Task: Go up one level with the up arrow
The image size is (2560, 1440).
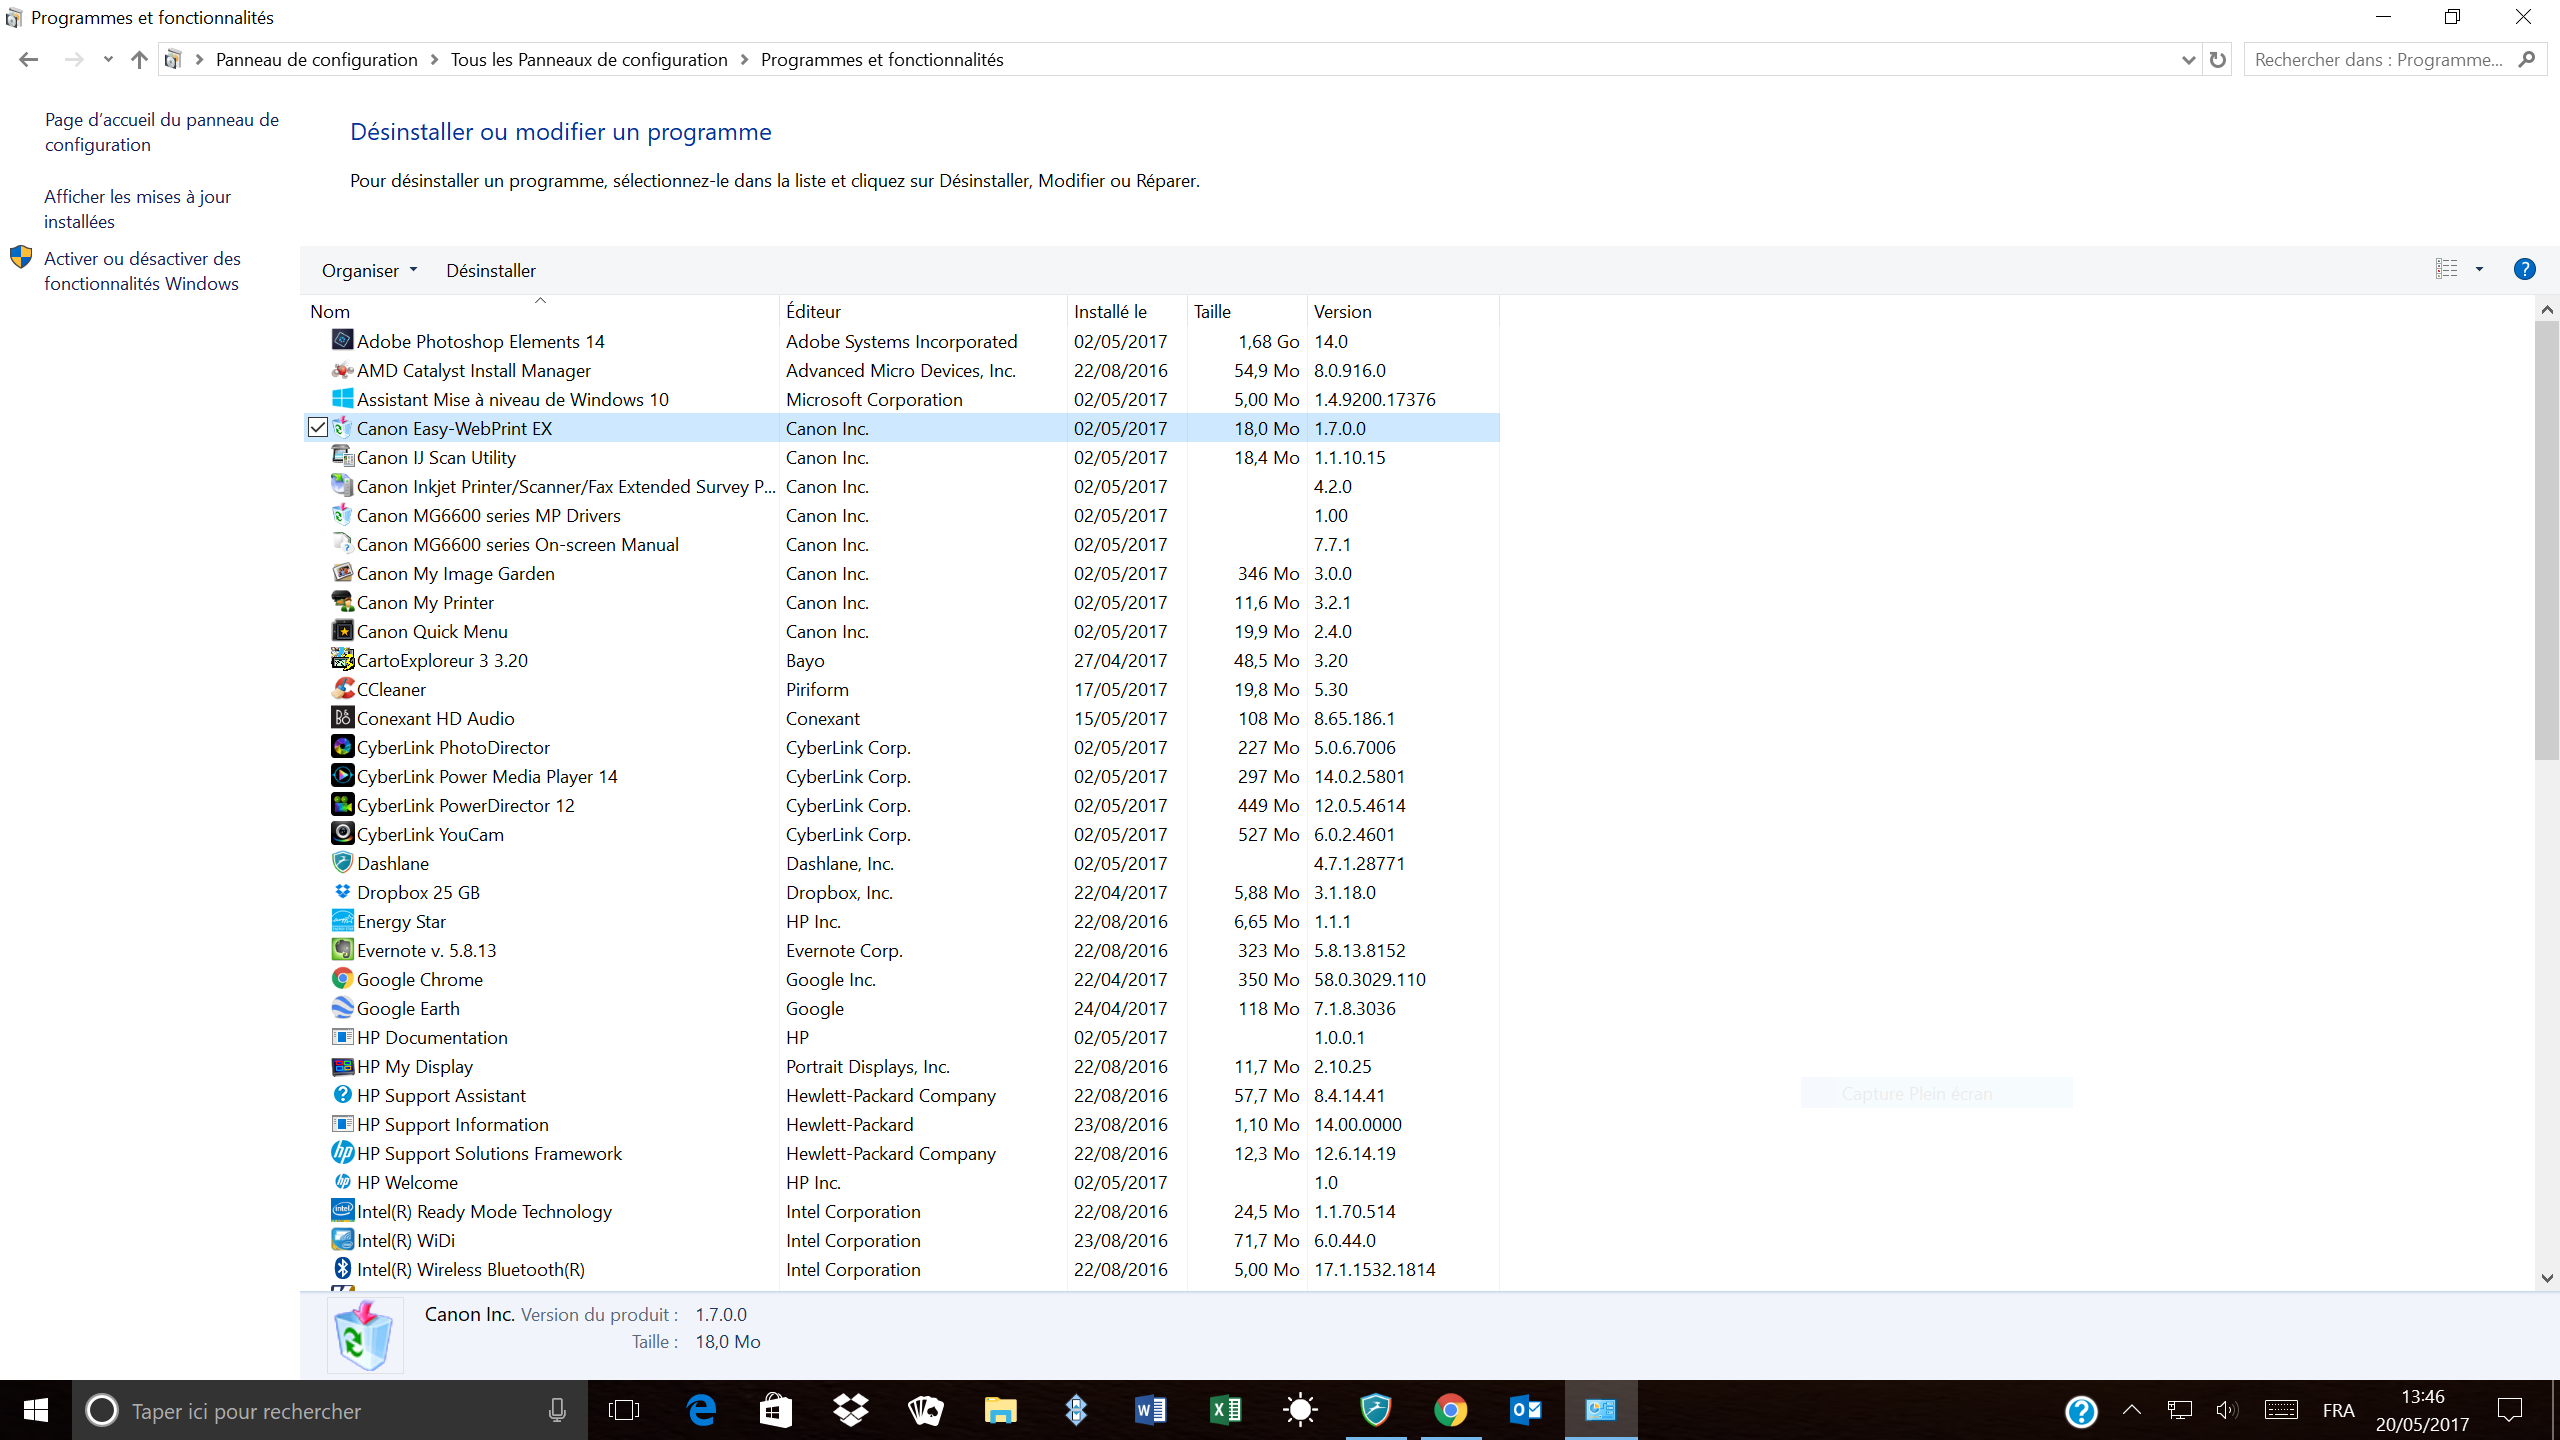Action: coord(139,60)
